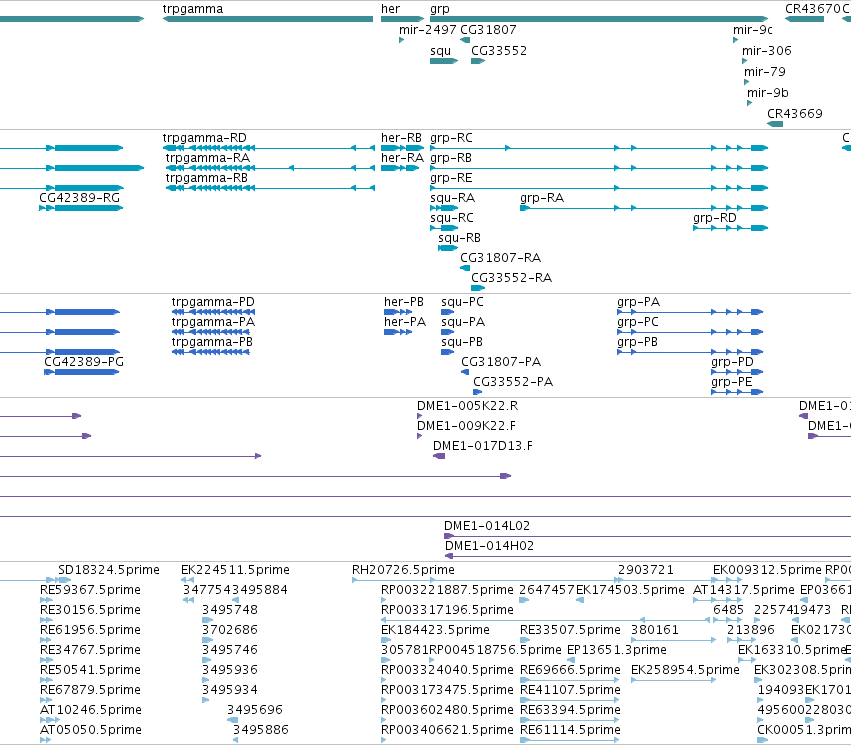Viewport: 851px width, 745px height.
Task: Click the long grp gene bar
Action: pyautogui.click(x=599, y=19)
